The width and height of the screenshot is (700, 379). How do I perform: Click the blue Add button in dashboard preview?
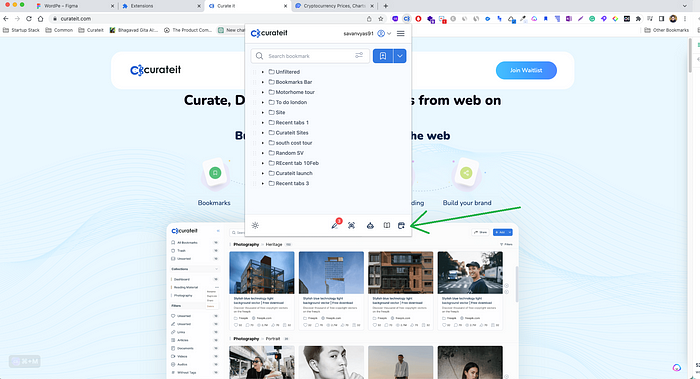[503, 232]
